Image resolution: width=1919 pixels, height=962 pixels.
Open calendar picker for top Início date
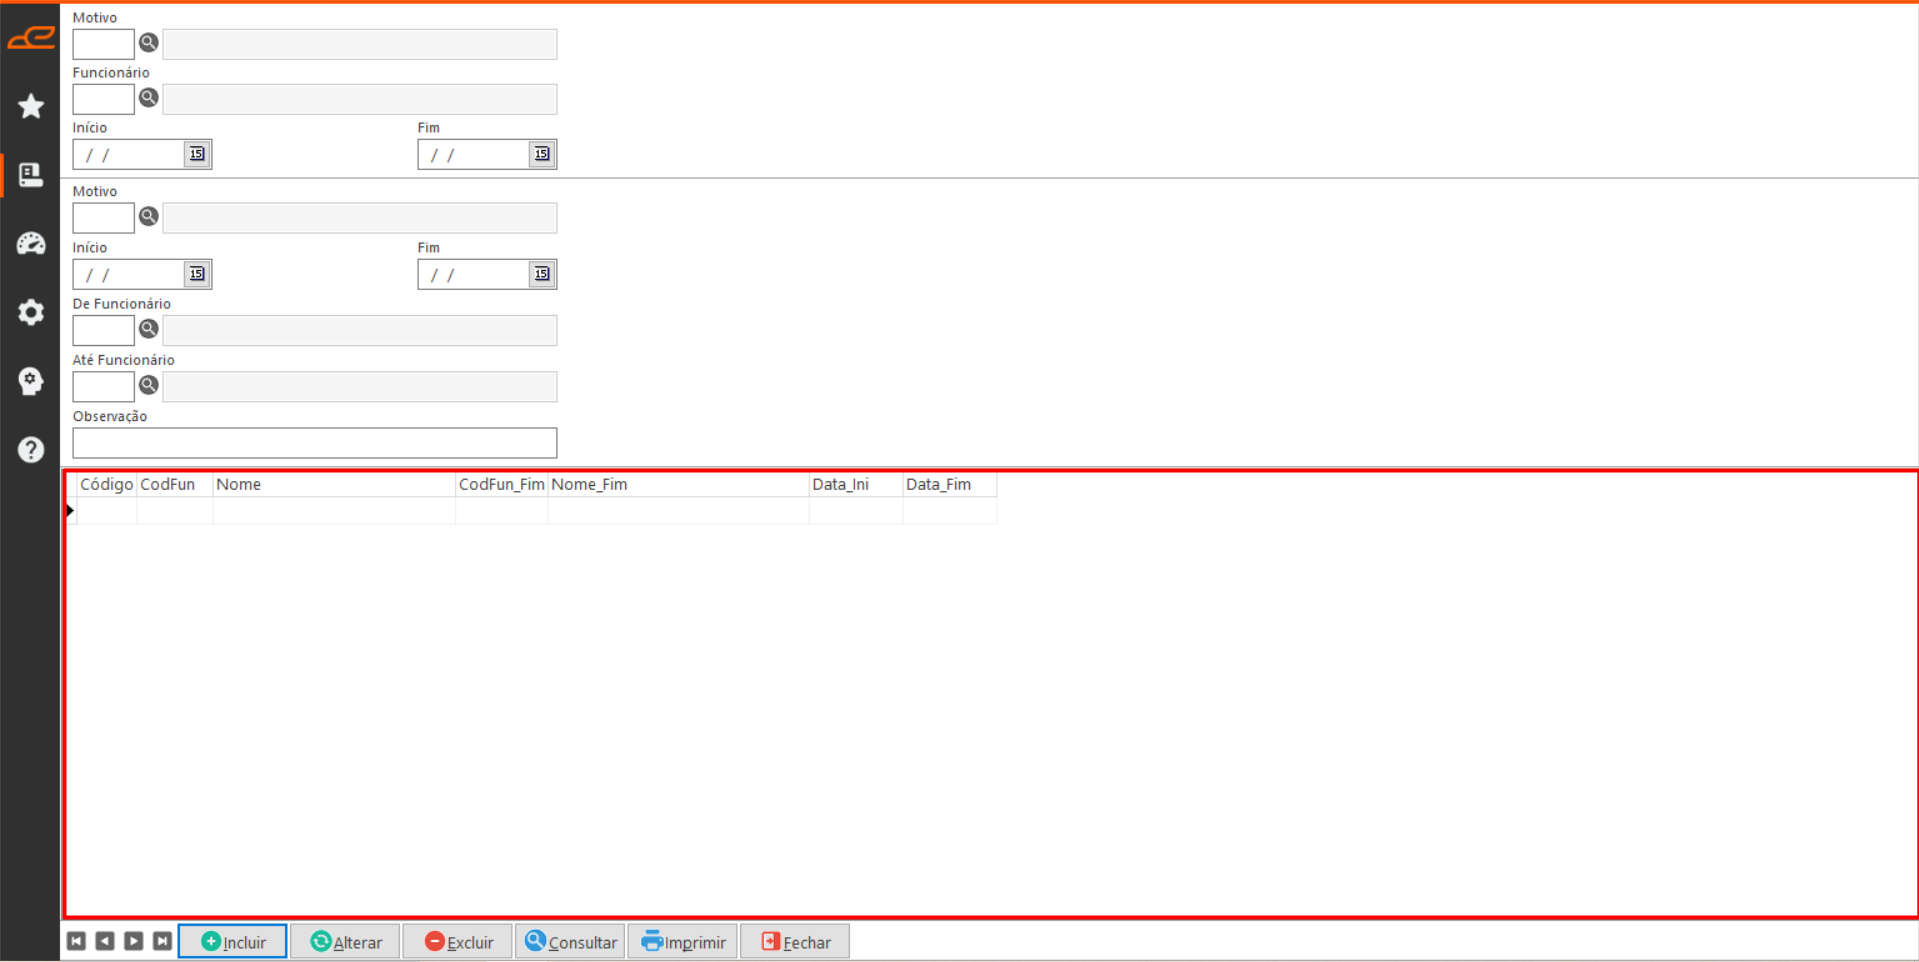coord(197,154)
